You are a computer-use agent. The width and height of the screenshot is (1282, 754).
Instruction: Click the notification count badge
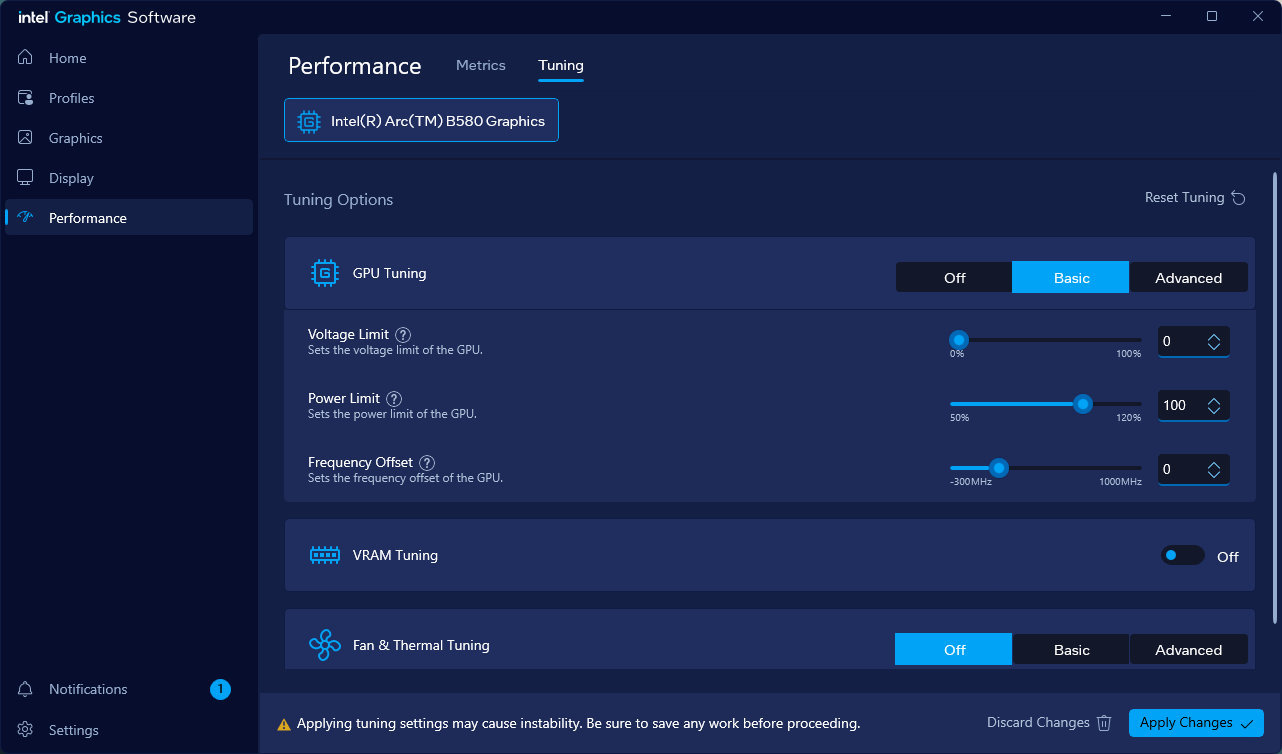220,689
